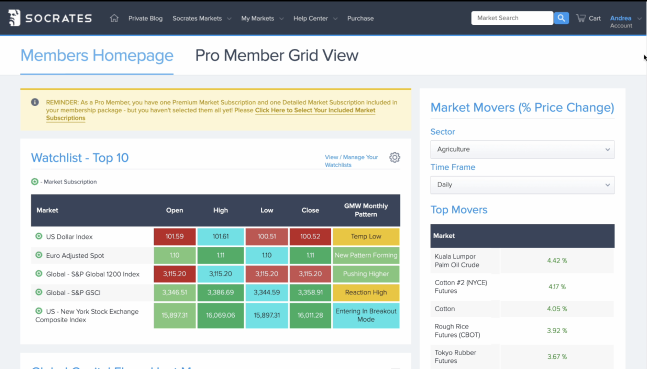
Task: Click the info icon in reminder banner
Action: click(35, 102)
